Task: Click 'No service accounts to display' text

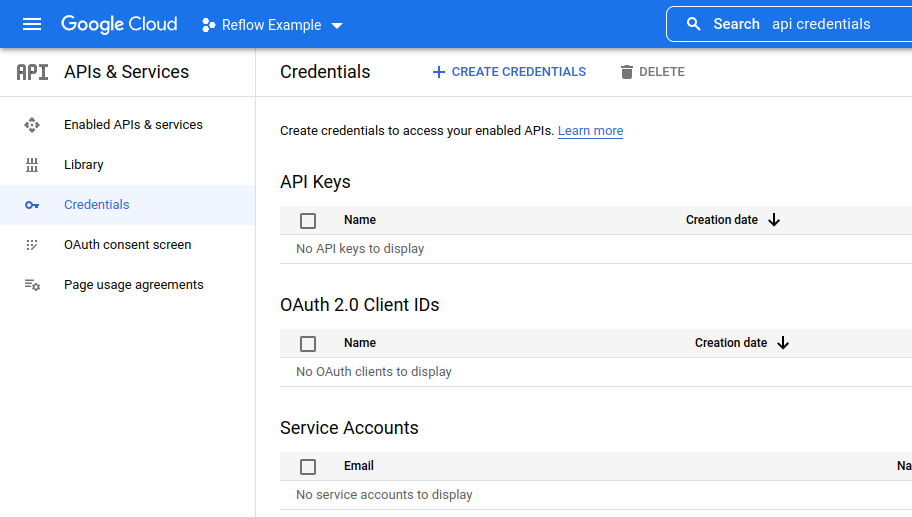Action: (384, 495)
